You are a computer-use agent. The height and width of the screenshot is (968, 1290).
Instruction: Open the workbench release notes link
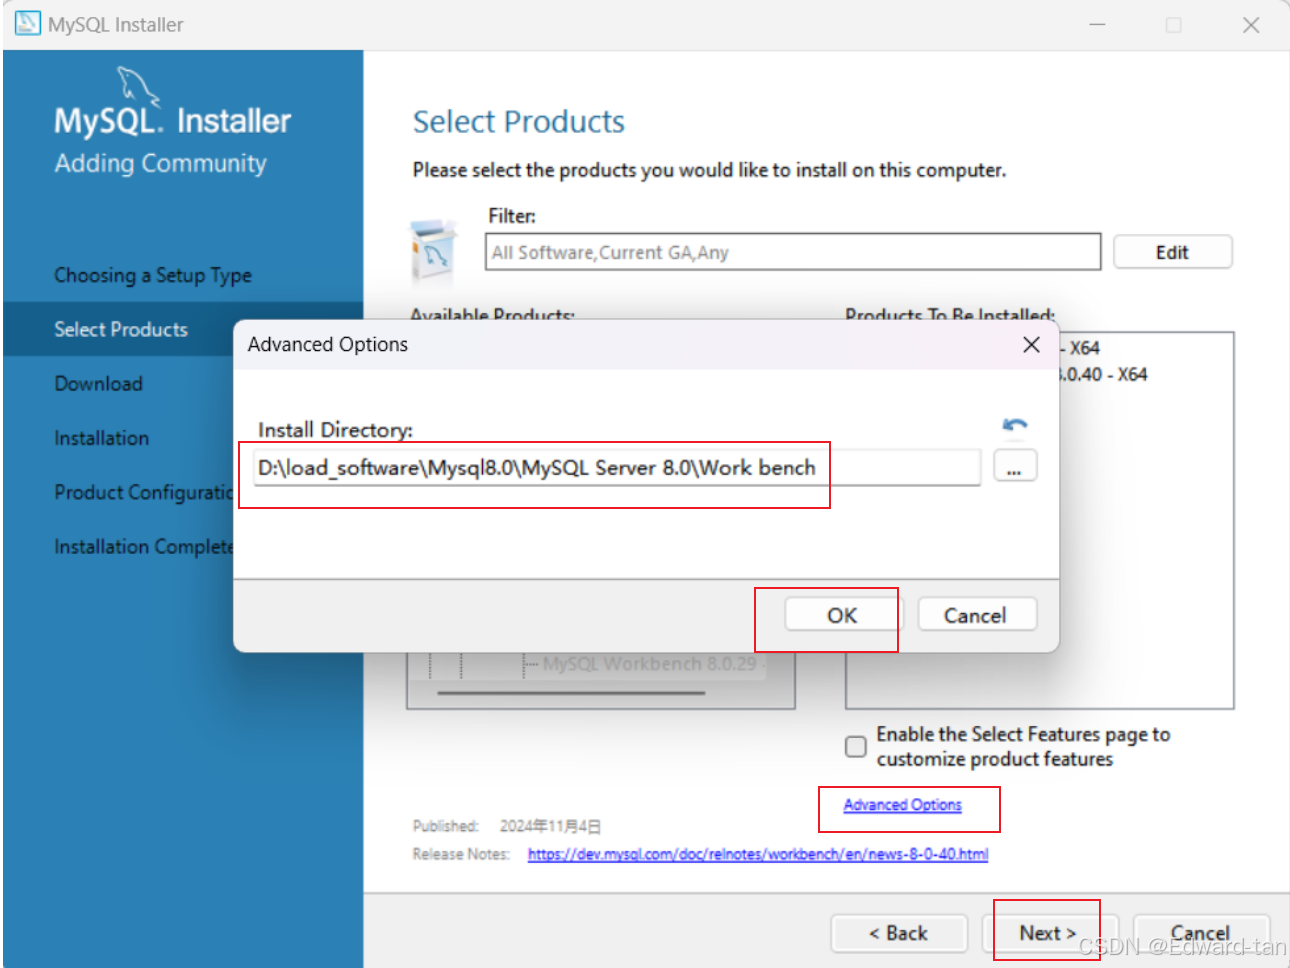pyautogui.click(x=758, y=854)
